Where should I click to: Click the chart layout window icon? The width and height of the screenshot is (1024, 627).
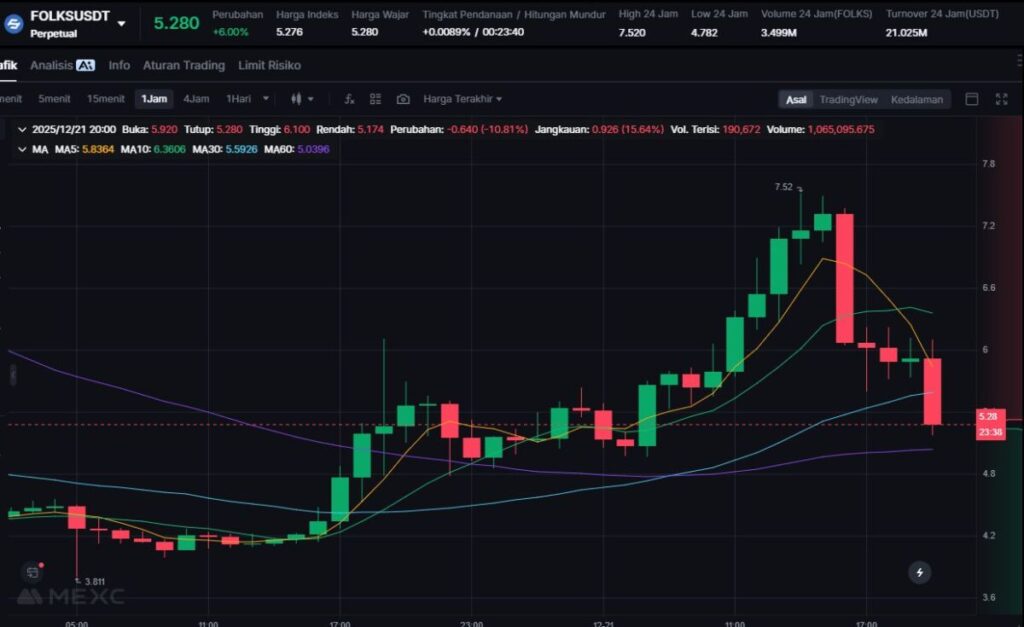coord(971,99)
